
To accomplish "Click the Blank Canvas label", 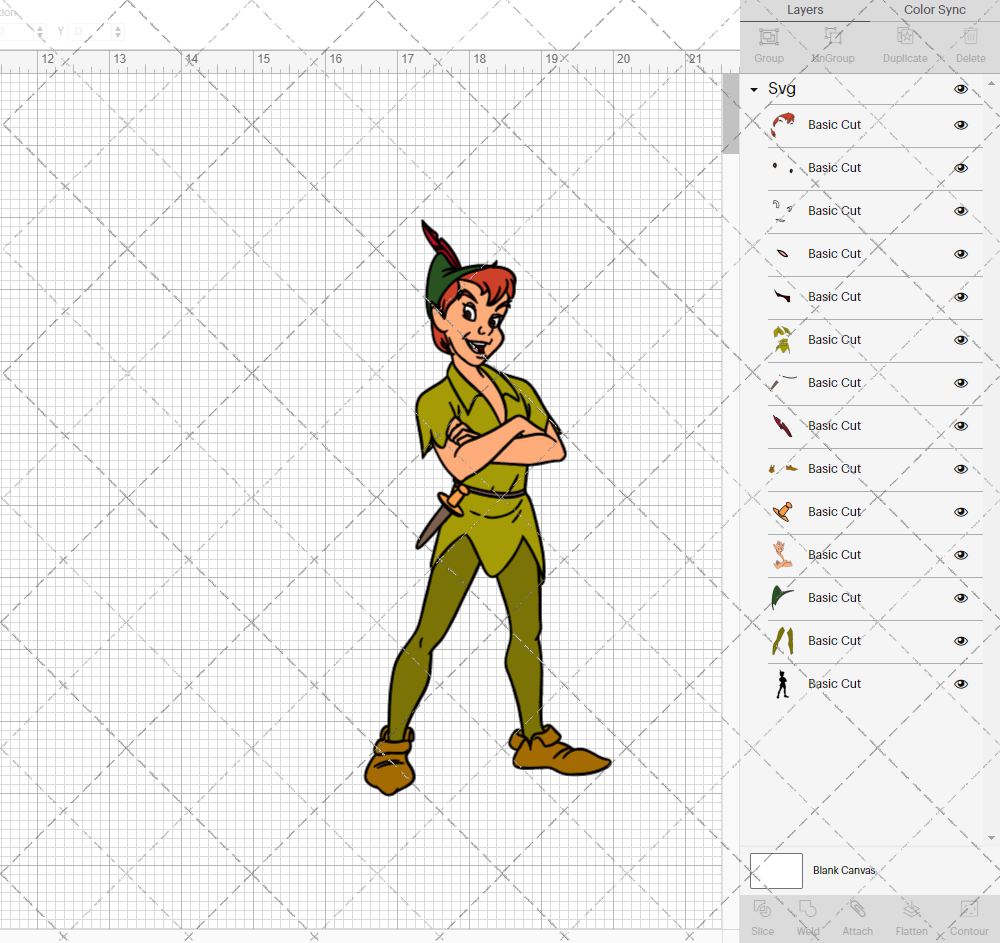I will [844, 870].
